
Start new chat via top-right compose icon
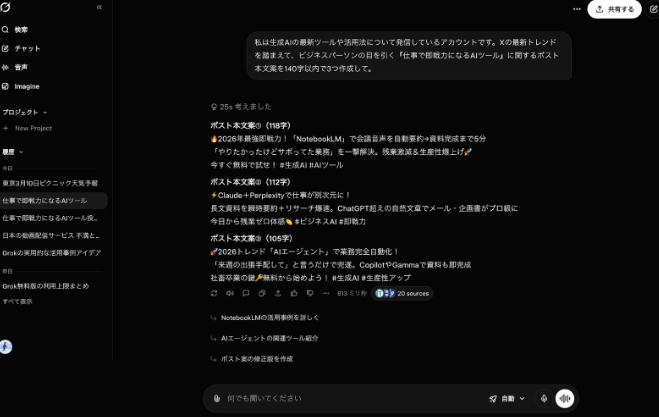[x=653, y=9]
